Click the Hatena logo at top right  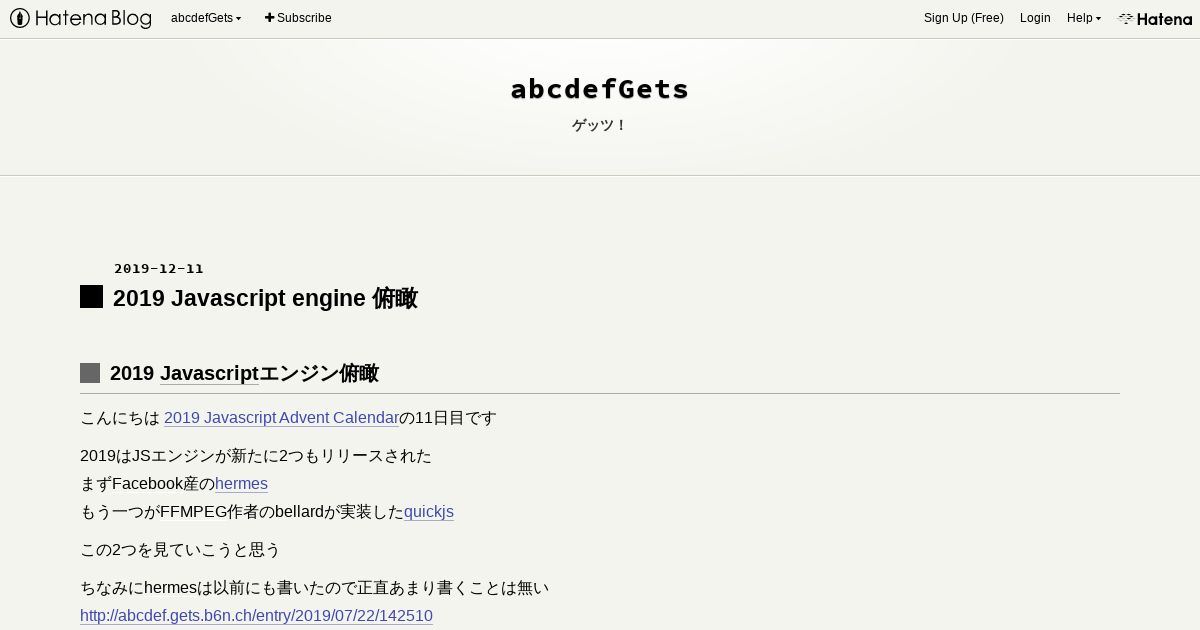pyautogui.click(x=1155, y=18)
